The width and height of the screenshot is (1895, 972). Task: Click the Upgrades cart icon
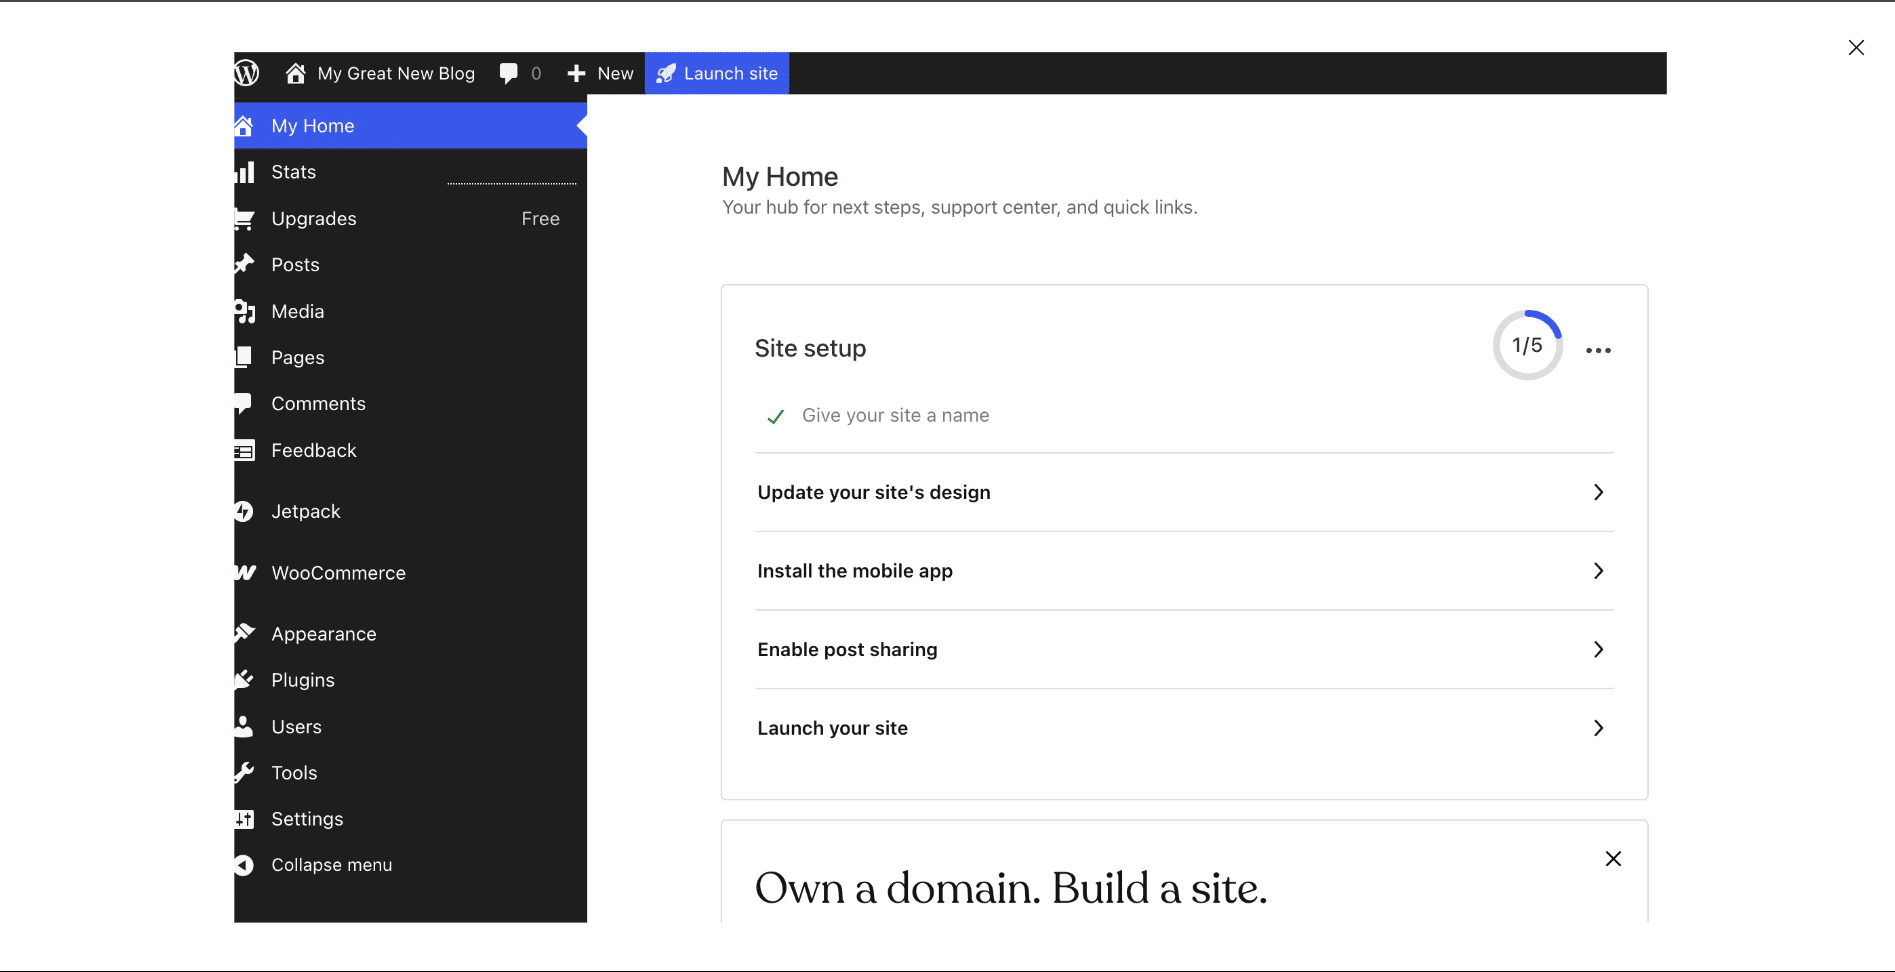pos(244,219)
